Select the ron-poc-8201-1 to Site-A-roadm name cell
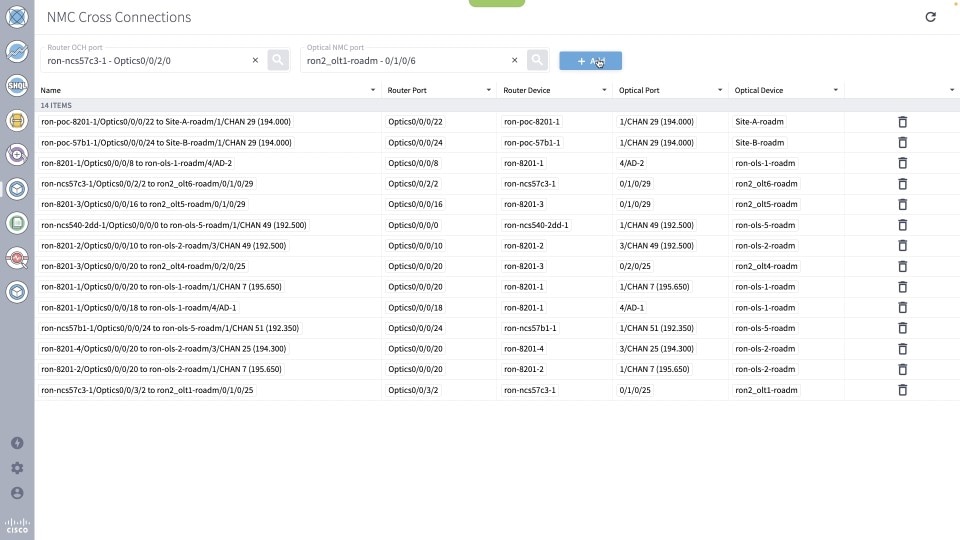The image size is (960, 540). [166, 122]
